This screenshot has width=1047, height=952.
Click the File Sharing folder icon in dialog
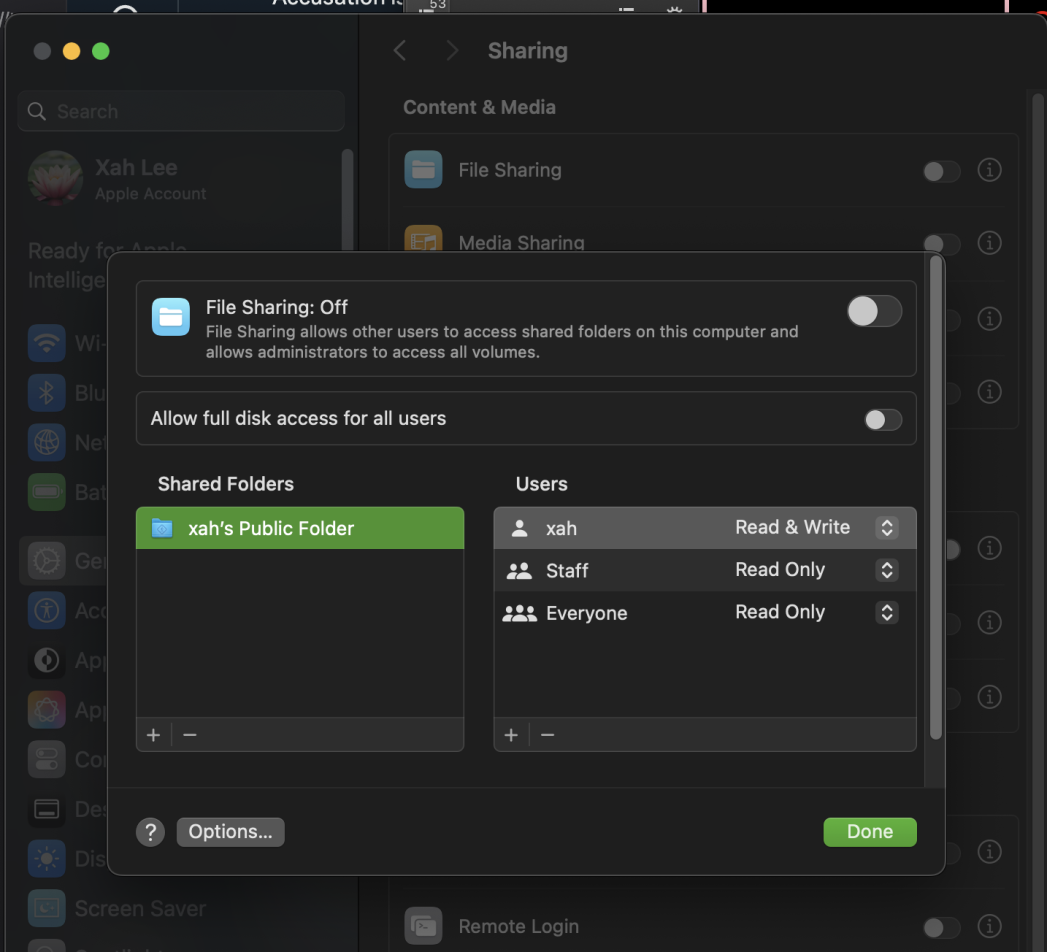pos(171,317)
